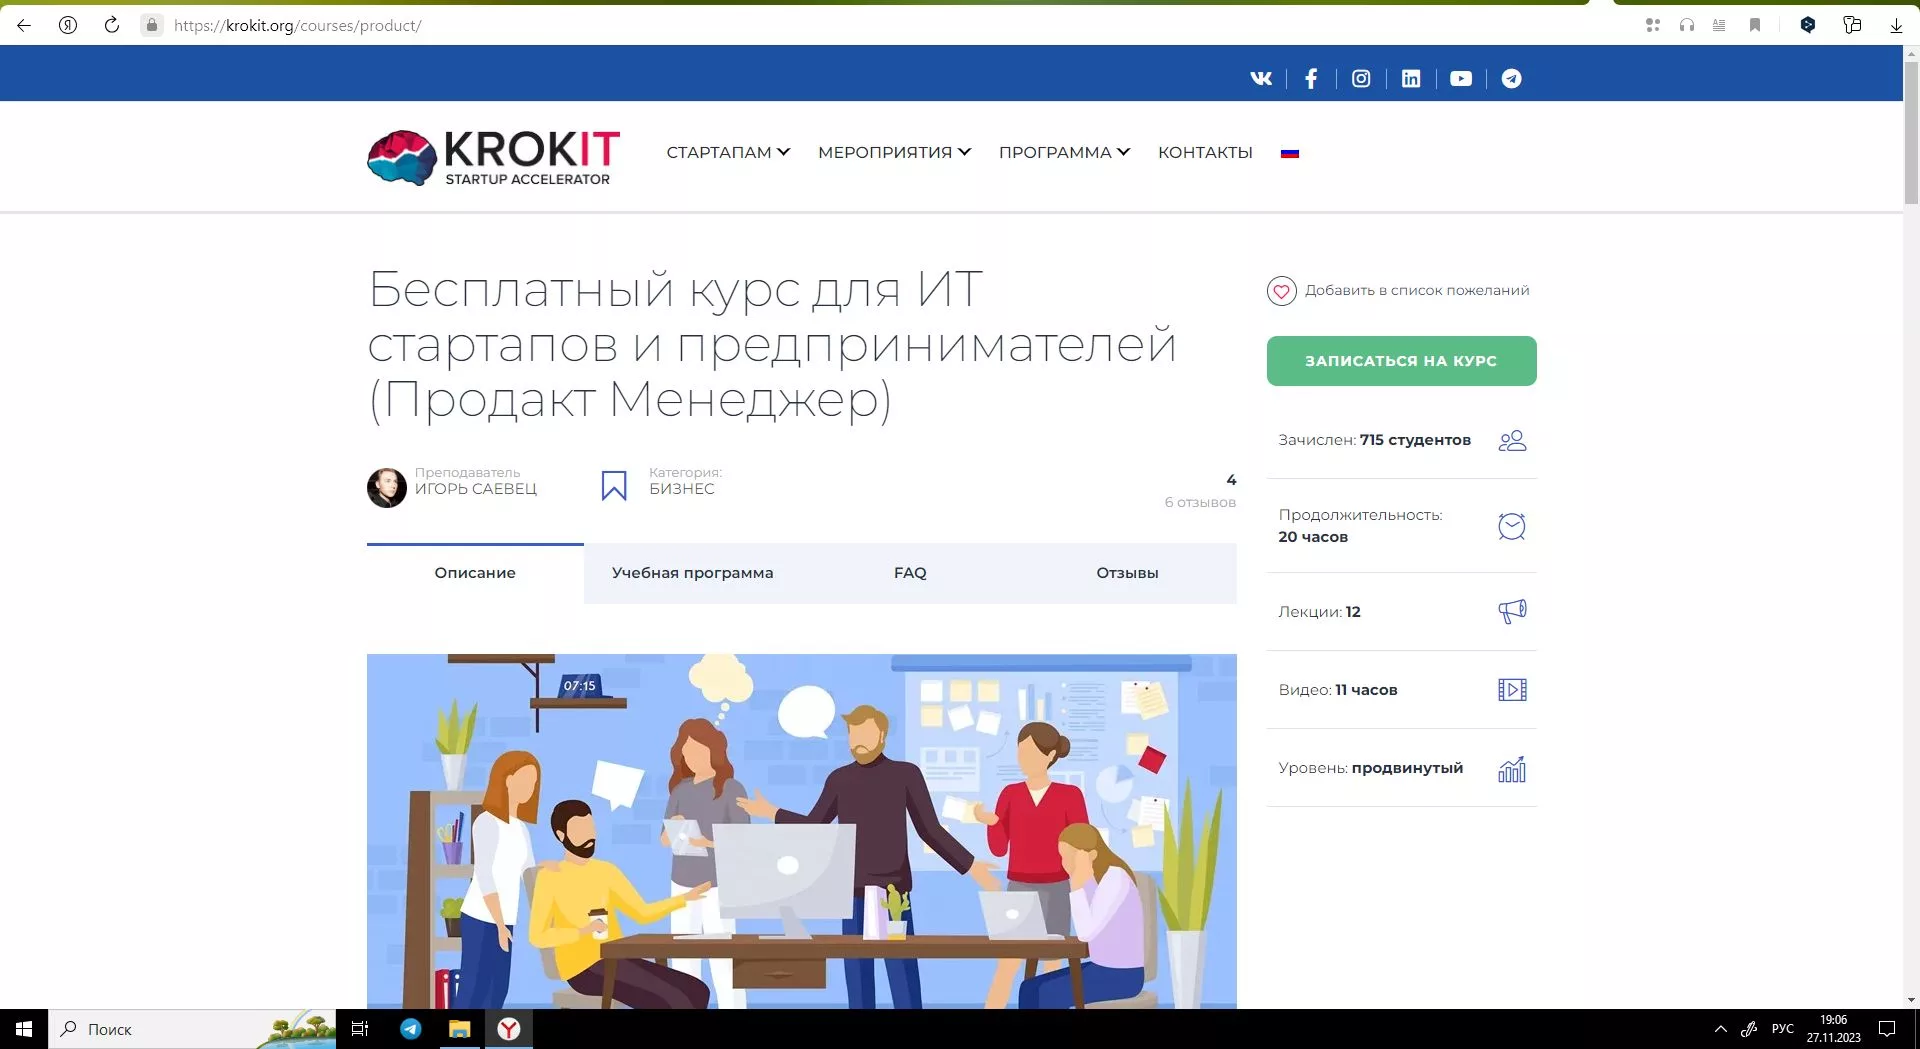The height and width of the screenshot is (1049, 1920).
Task: Click the LinkedIn icon in top bar
Action: [1411, 79]
